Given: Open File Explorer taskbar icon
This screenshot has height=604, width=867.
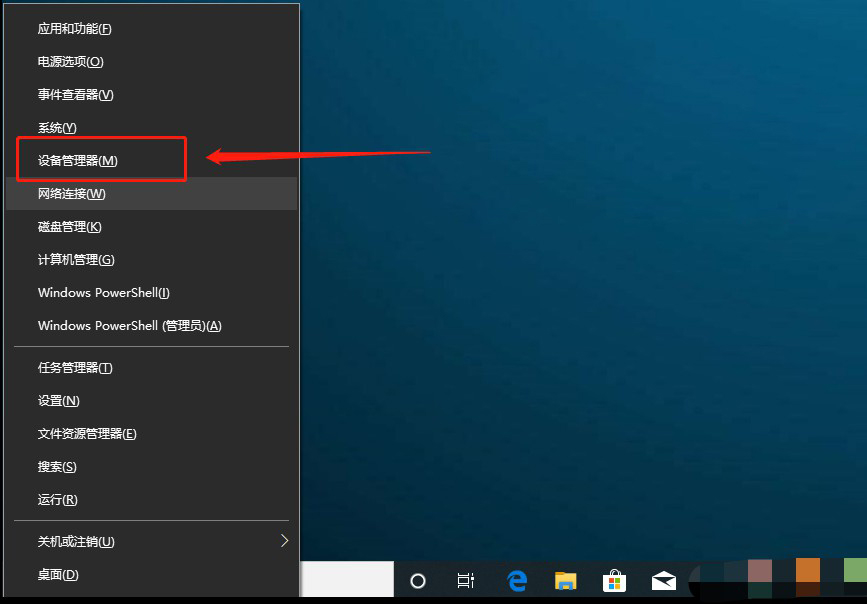Looking at the screenshot, I should click(x=566, y=581).
